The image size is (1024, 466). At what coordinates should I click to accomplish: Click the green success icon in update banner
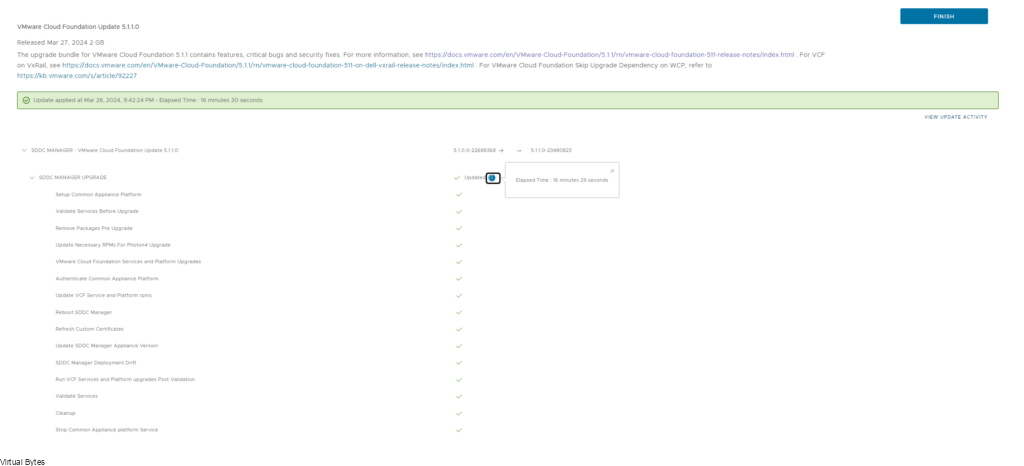[x=26, y=100]
